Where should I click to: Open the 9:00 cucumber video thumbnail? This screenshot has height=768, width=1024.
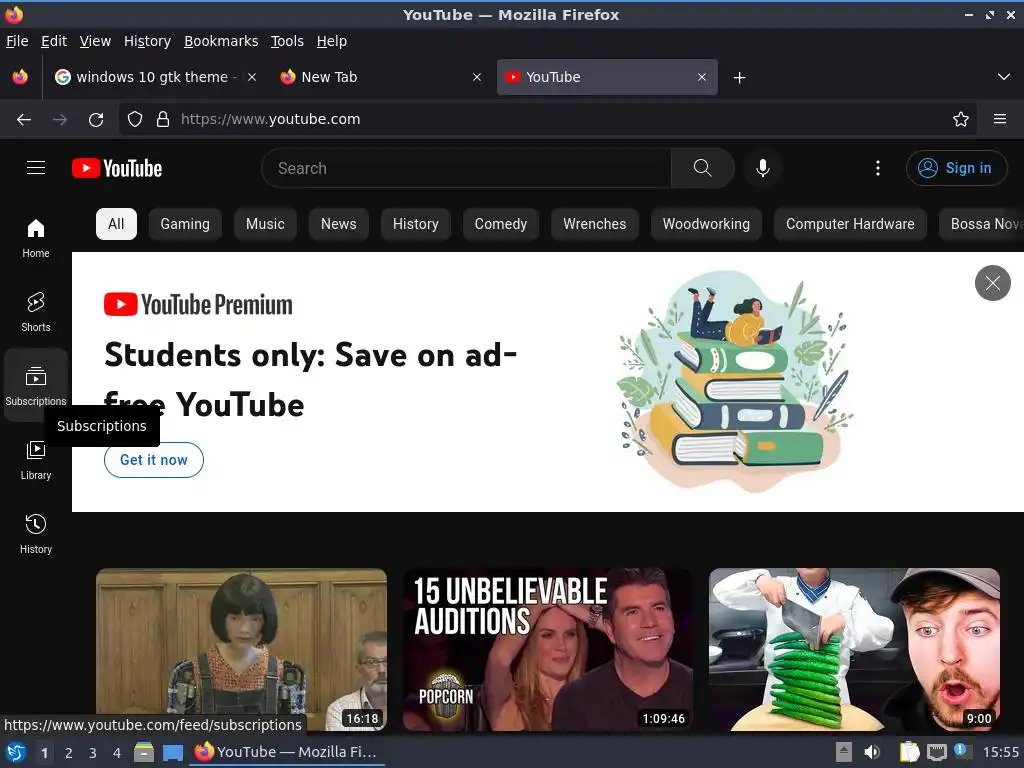854,649
